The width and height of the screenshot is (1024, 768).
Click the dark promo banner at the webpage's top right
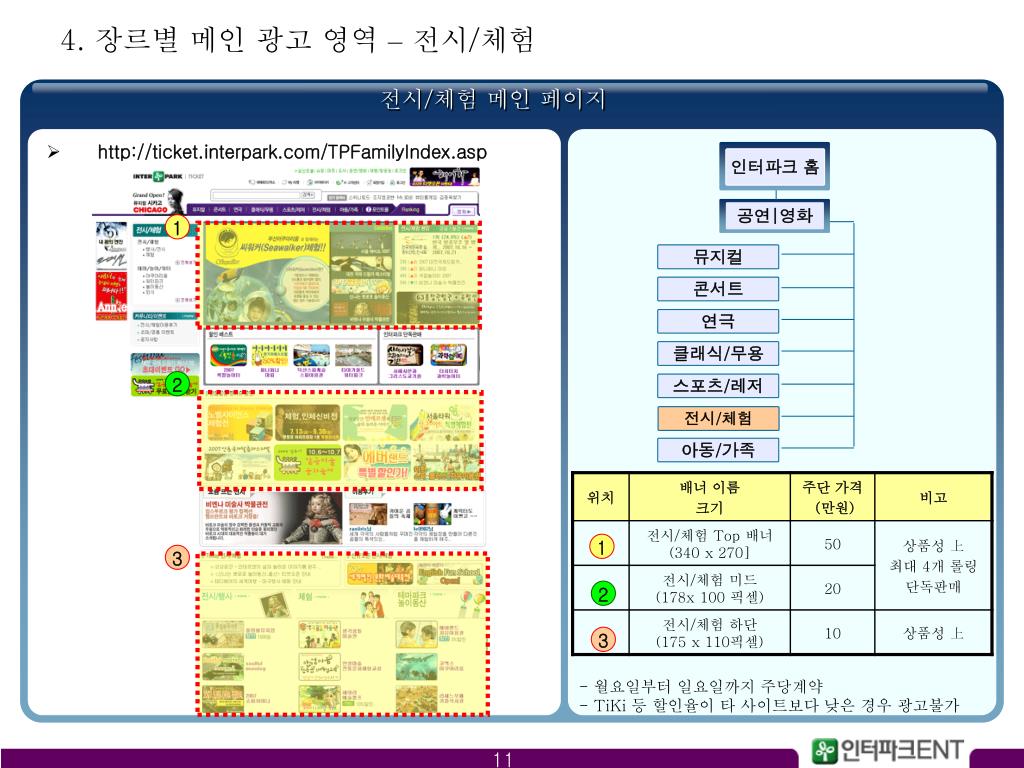[x=445, y=177]
